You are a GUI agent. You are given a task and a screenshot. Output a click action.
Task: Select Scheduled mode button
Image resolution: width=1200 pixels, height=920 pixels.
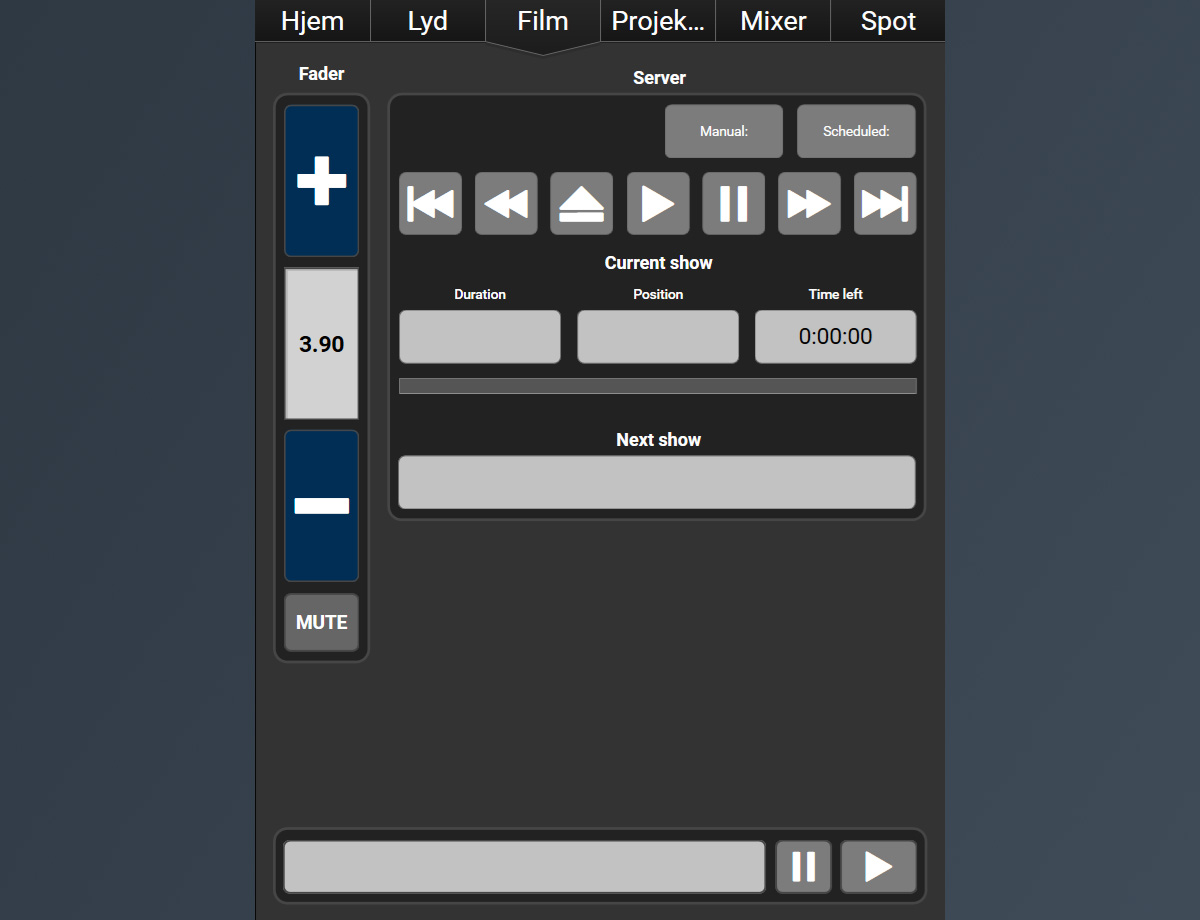tap(856, 131)
